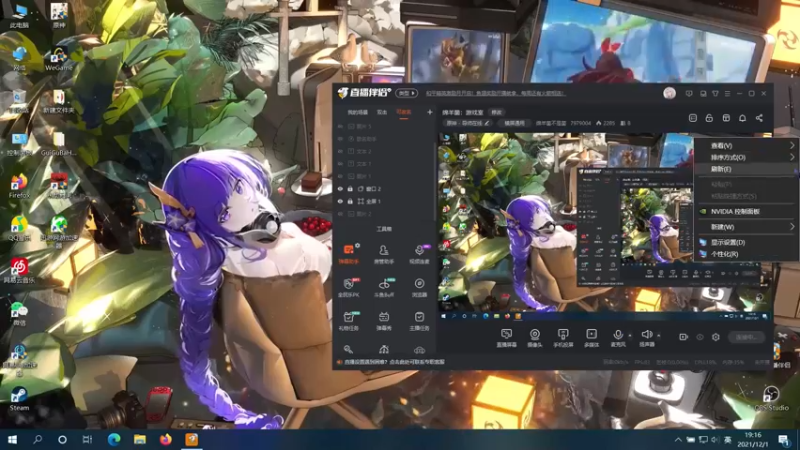Open speaker volume dropdown arrow
Screen dimensions: 800x450
tap(659, 335)
